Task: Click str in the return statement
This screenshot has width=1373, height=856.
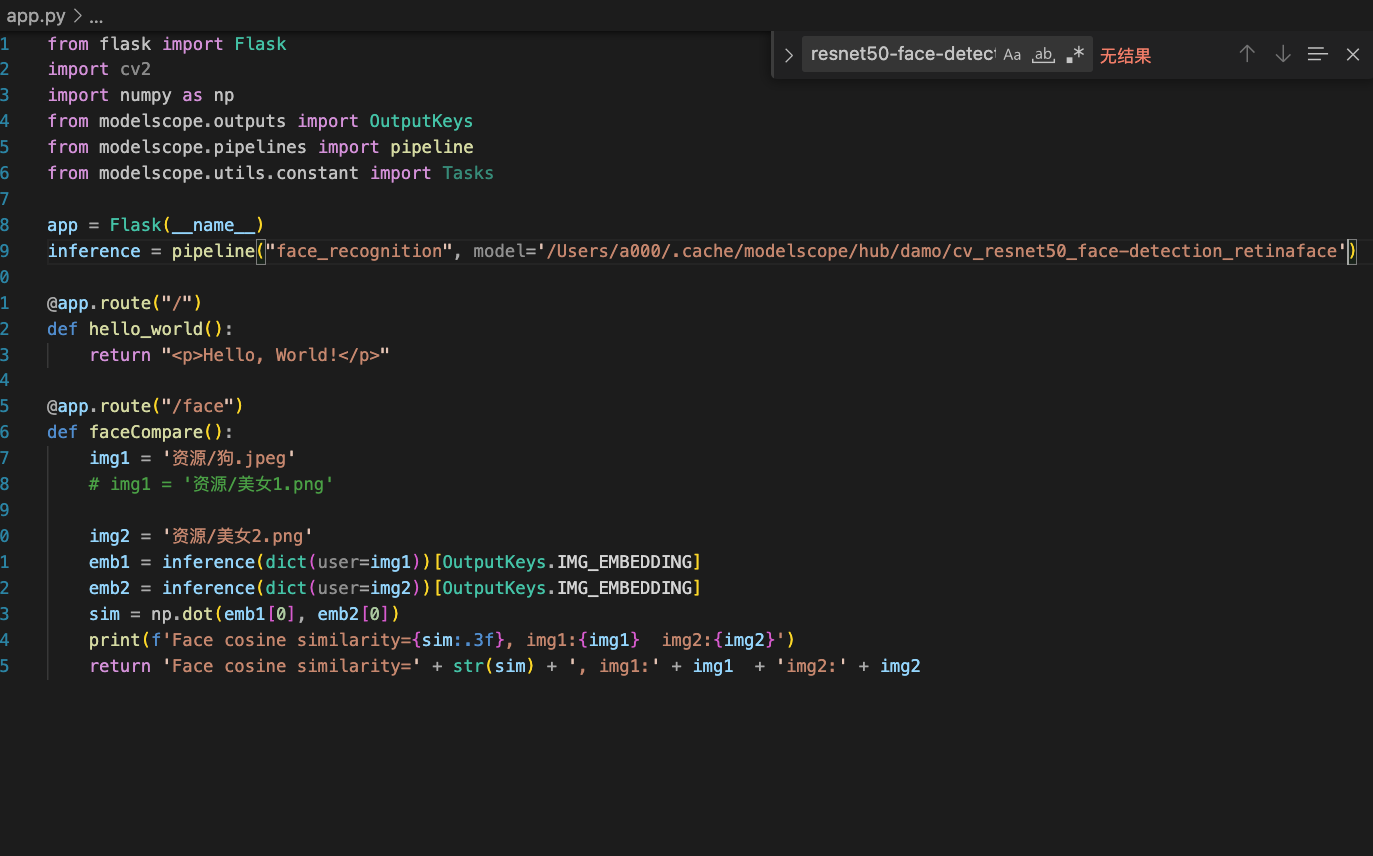Action: pos(468,666)
